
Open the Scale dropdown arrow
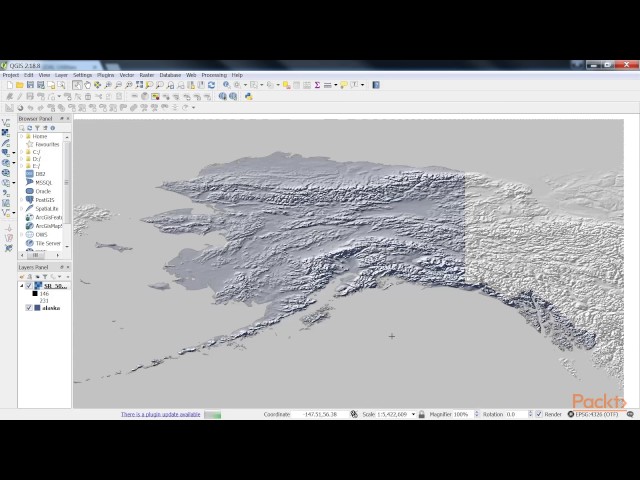tap(413, 414)
